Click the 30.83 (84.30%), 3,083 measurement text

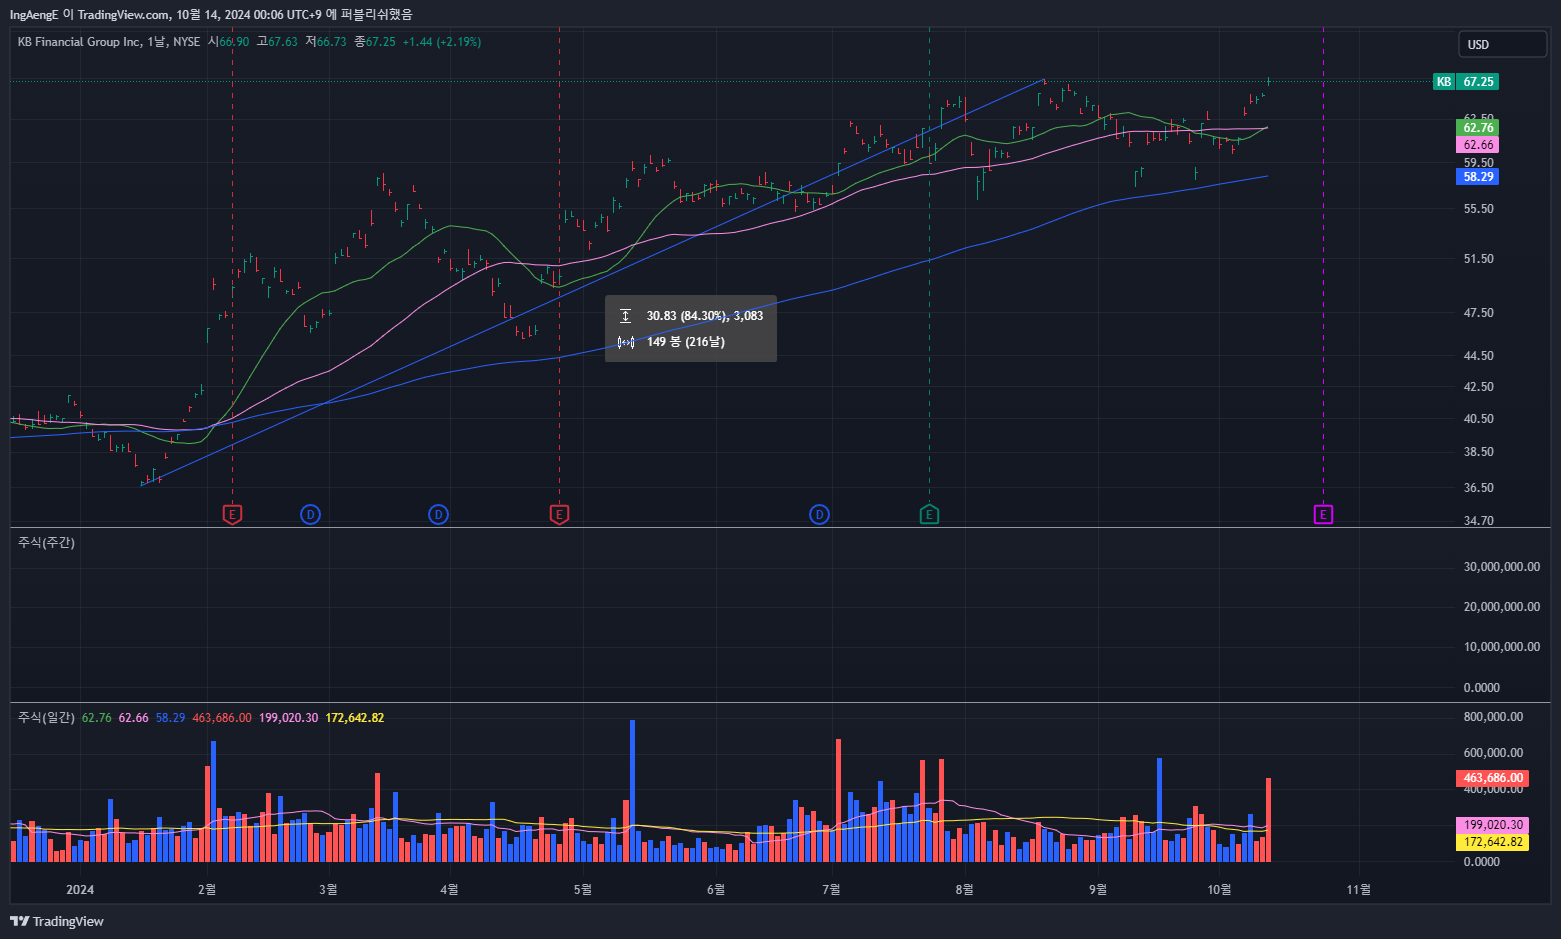(705, 316)
